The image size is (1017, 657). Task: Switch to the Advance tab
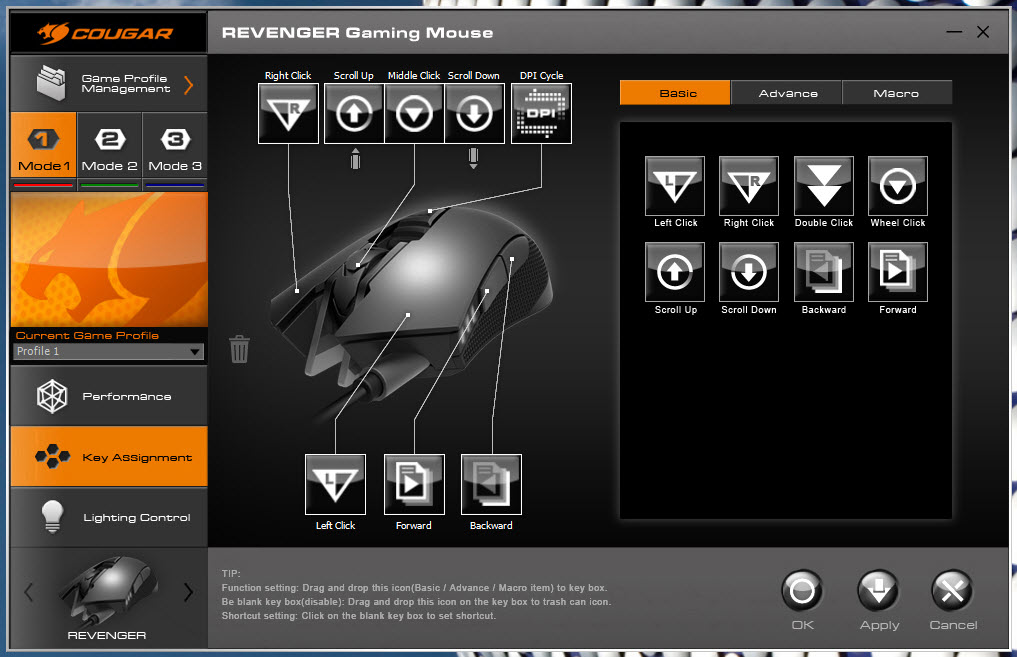point(787,93)
